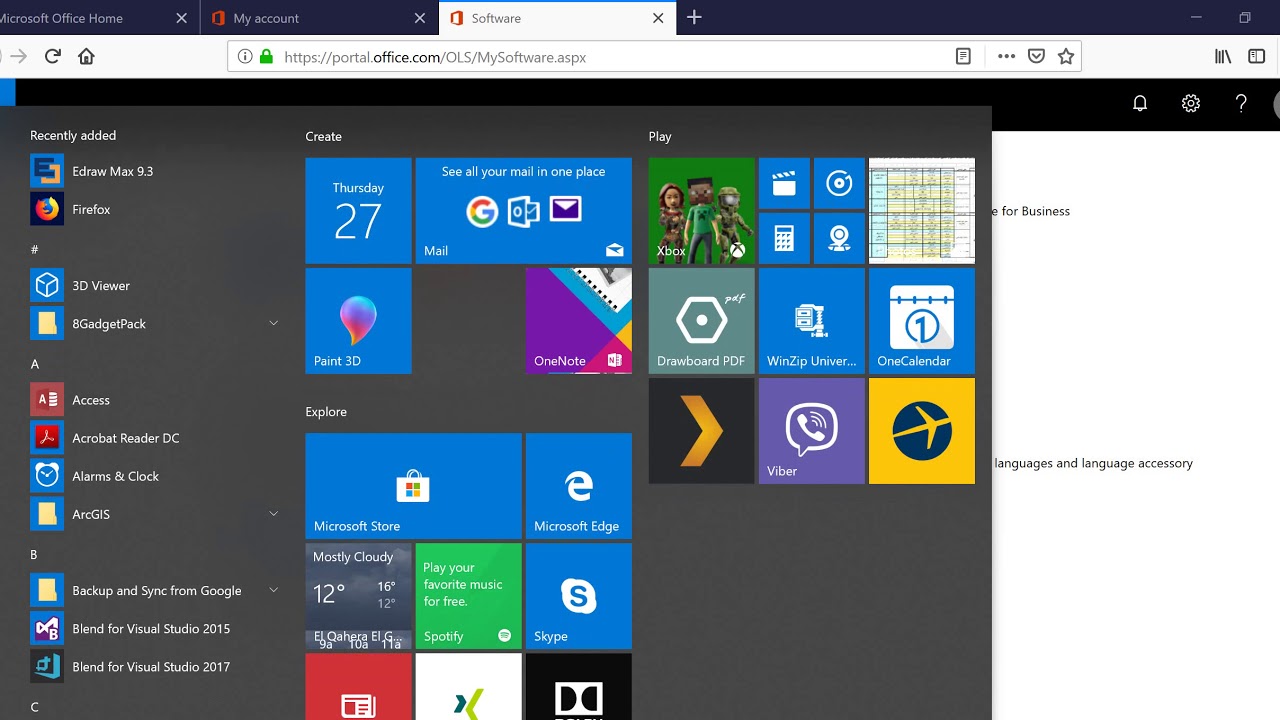Launch the OneNote tile
Viewport: 1280px width, 720px height.
[579, 321]
